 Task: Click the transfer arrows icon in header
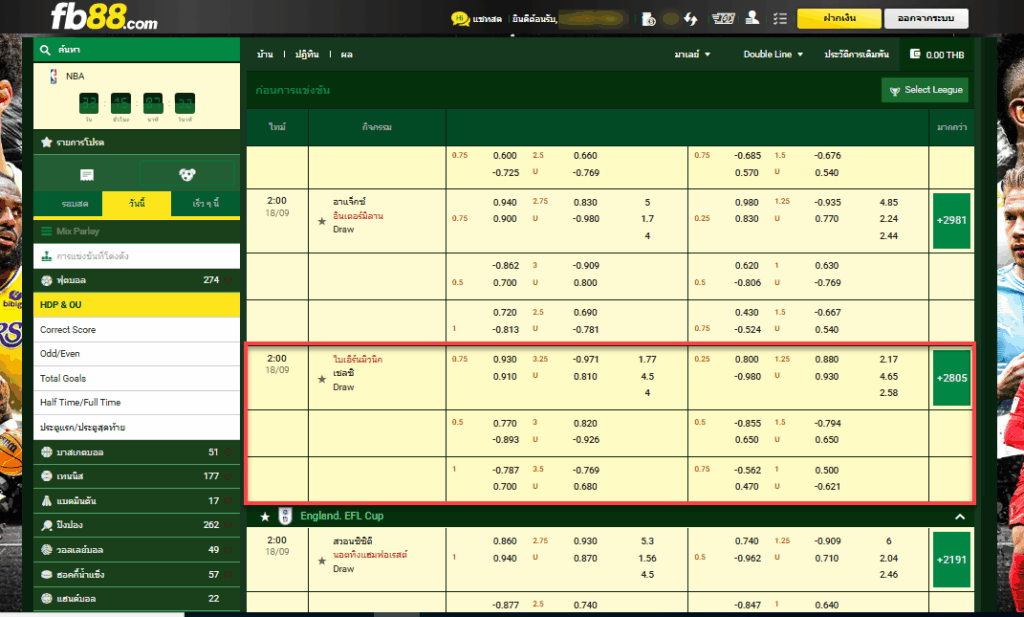(x=691, y=19)
